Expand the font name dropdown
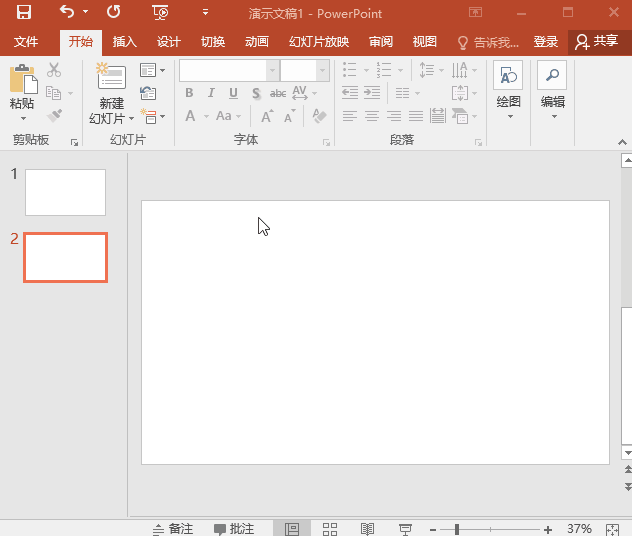This screenshot has height=536, width=632. 272,70
